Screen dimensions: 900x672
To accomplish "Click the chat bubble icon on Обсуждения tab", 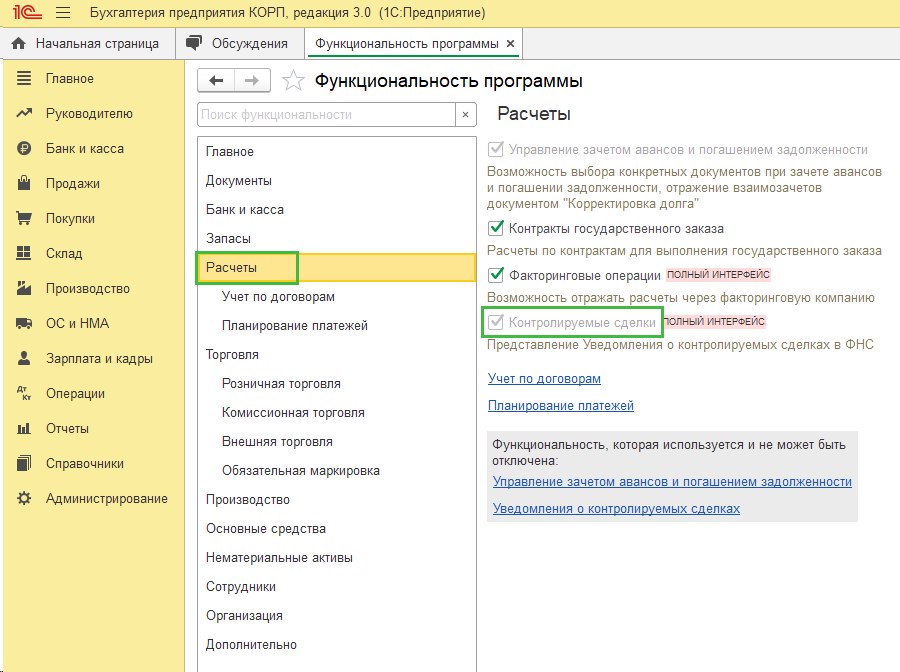I will [194, 43].
